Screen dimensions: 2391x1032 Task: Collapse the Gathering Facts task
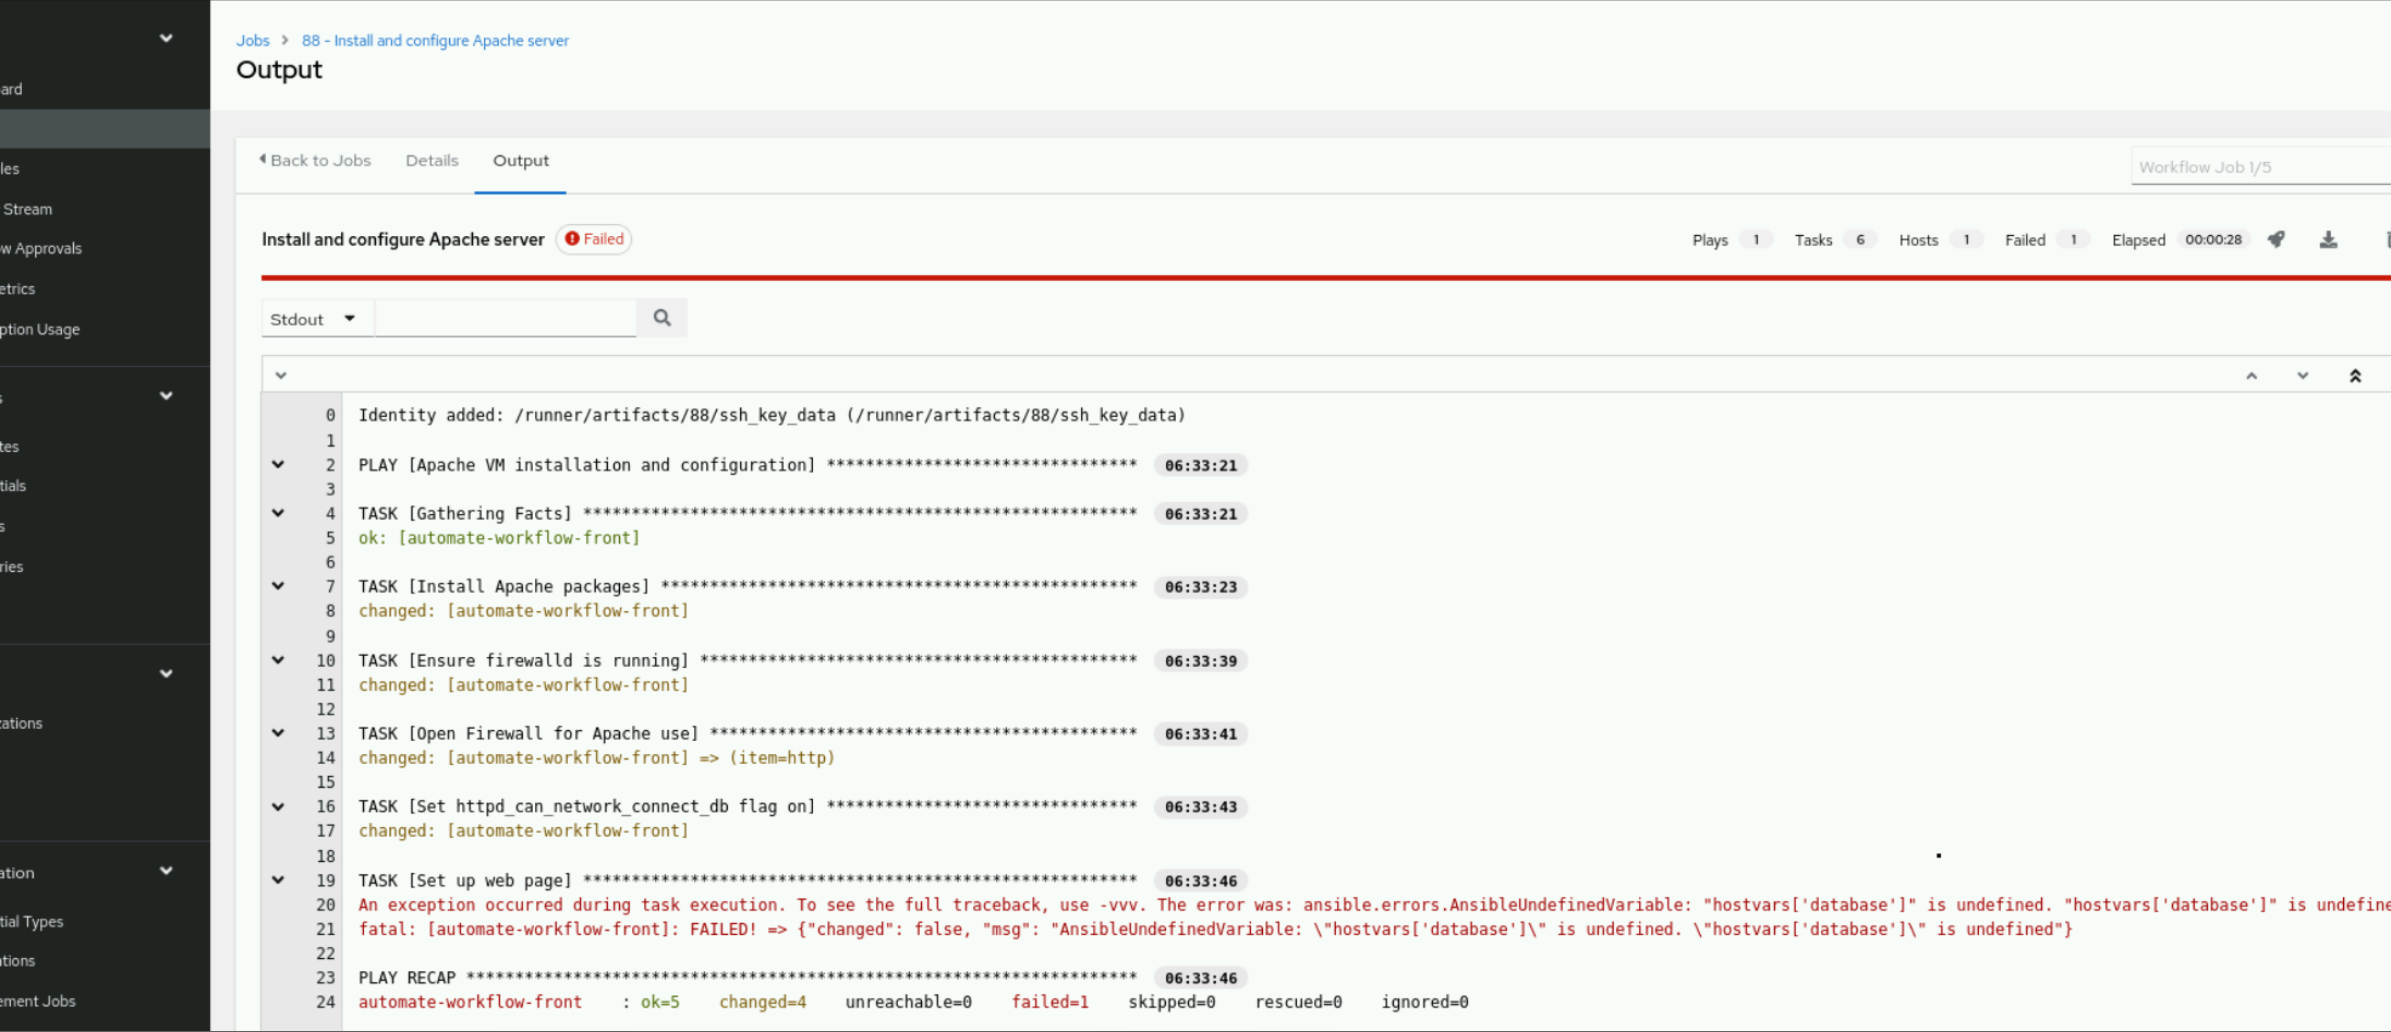coord(278,513)
